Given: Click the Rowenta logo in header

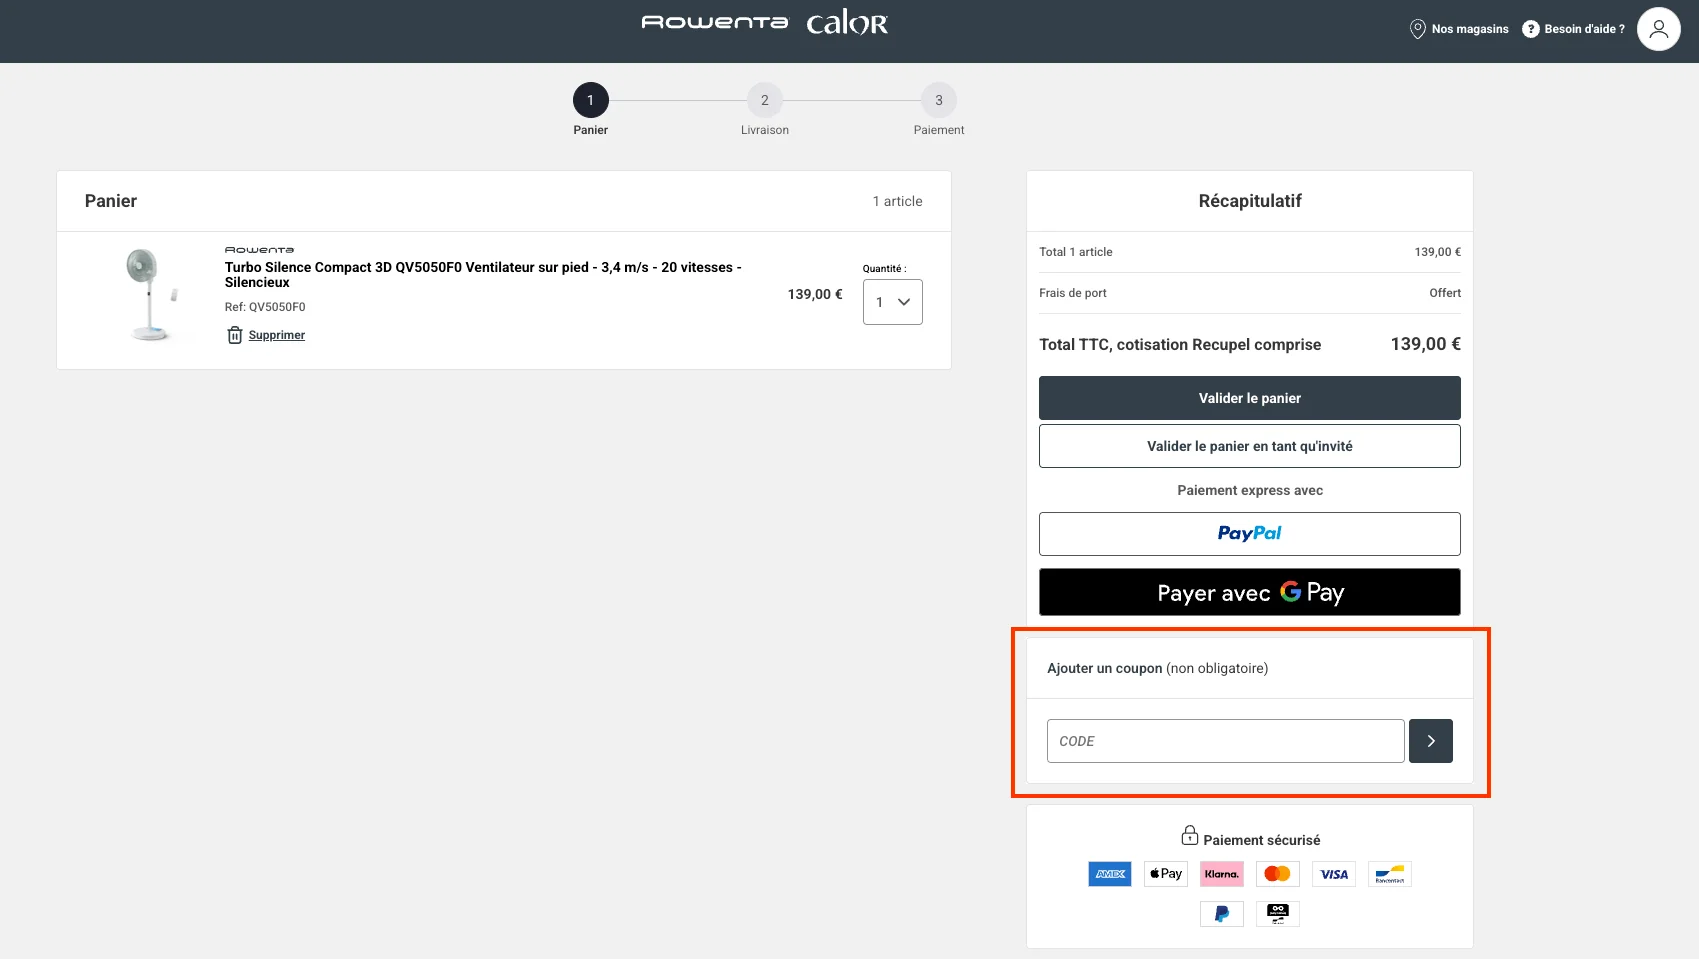Looking at the screenshot, I should [x=714, y=22].
